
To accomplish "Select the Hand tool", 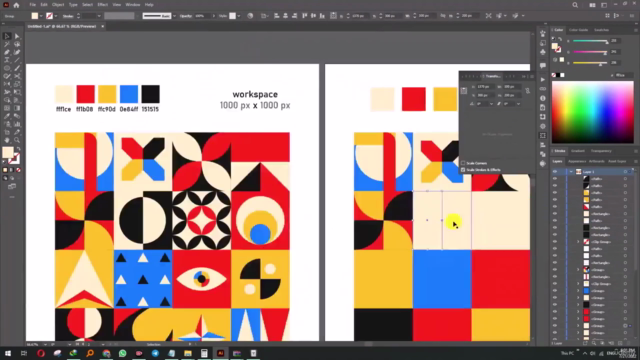I will click(7, 140).
